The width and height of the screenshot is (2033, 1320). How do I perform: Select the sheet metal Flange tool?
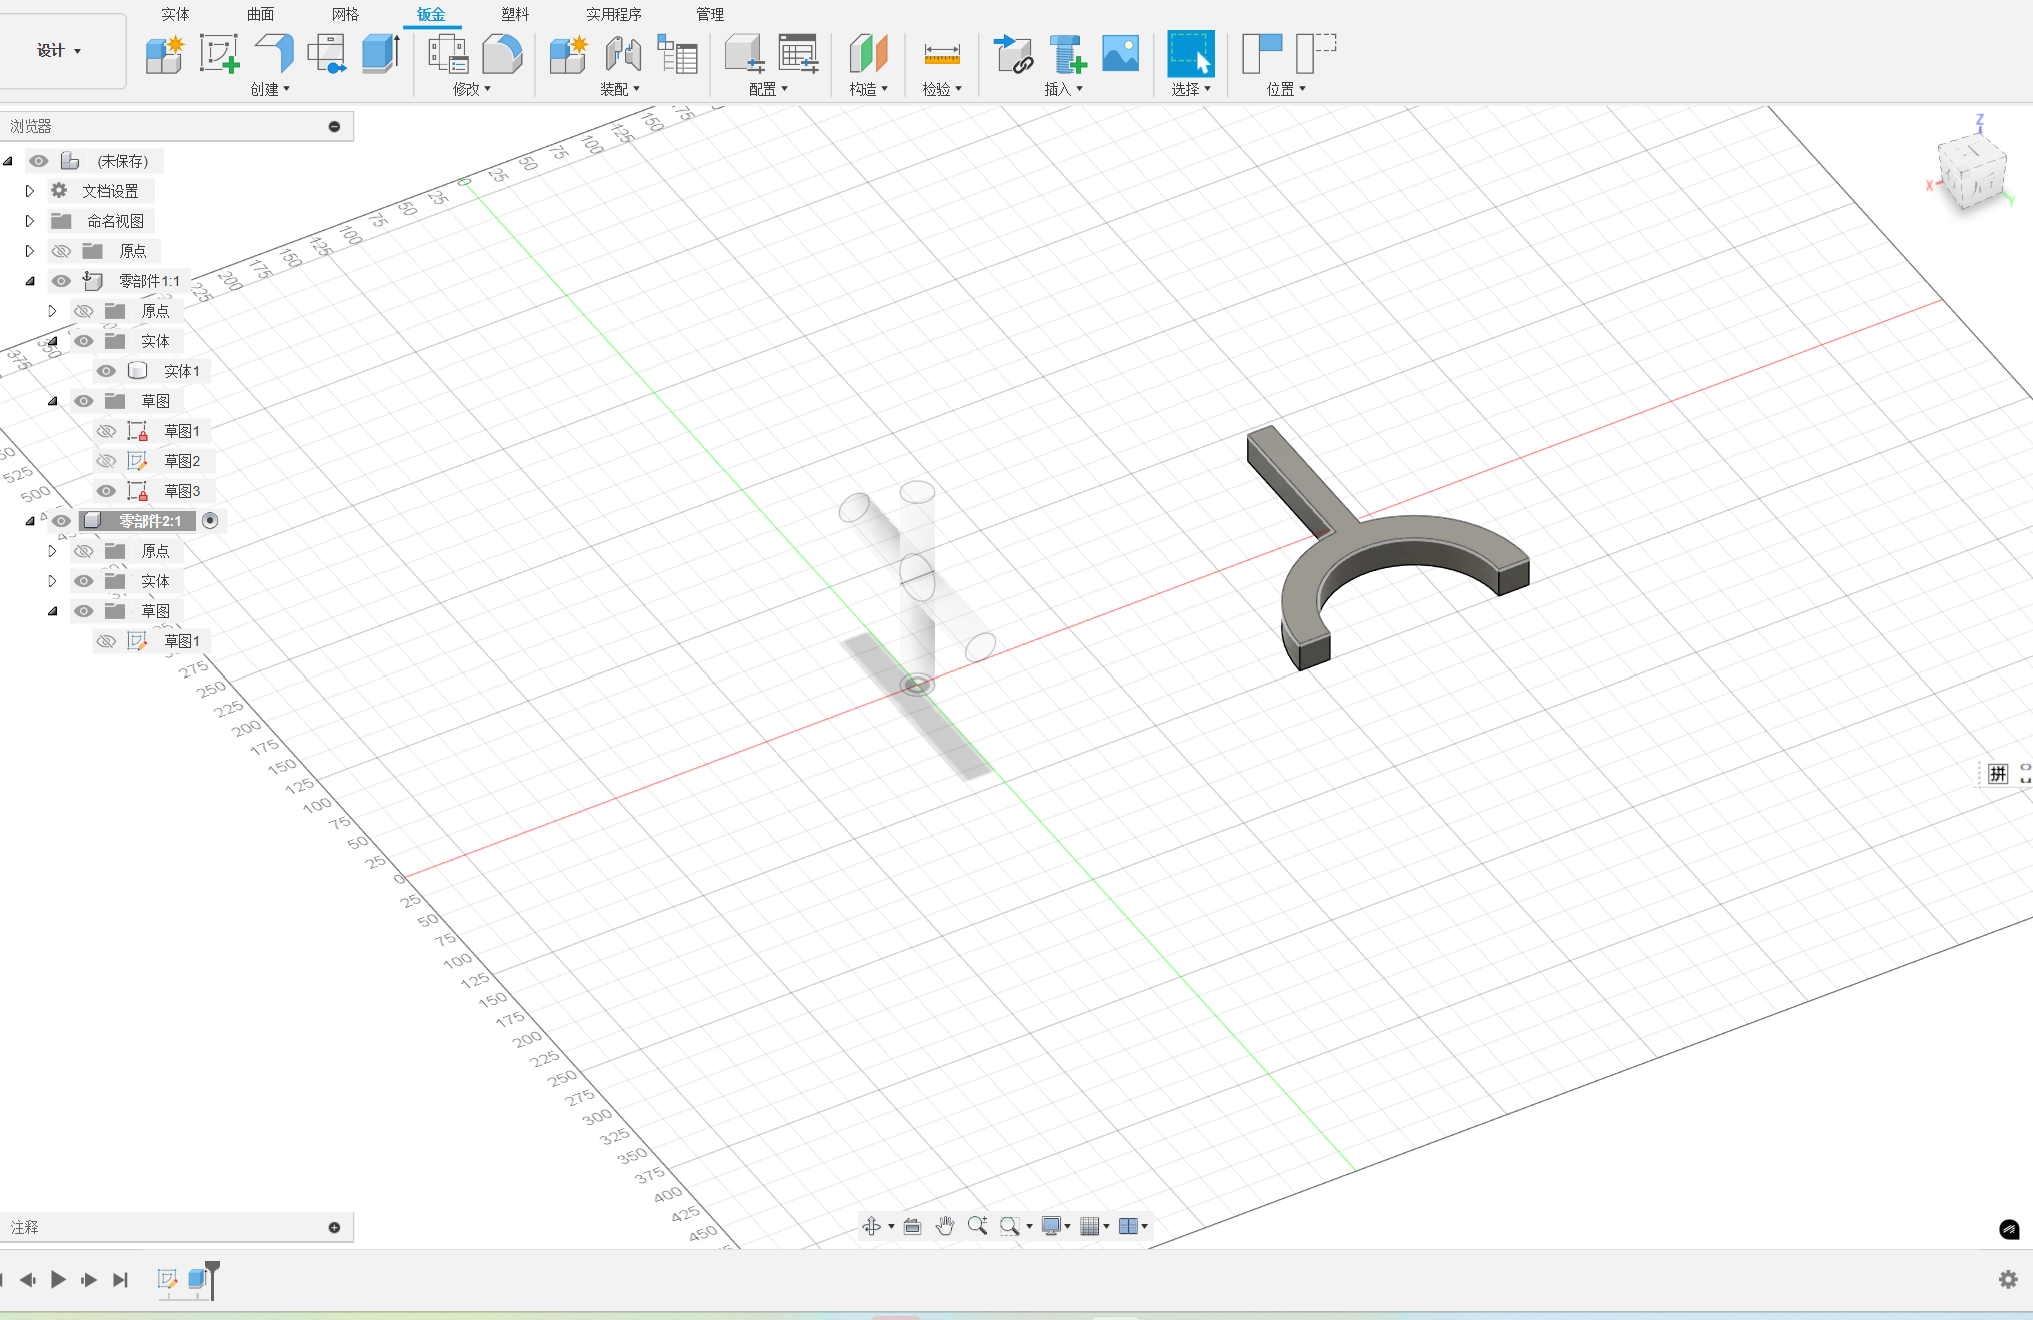click(x=274, y=54)
